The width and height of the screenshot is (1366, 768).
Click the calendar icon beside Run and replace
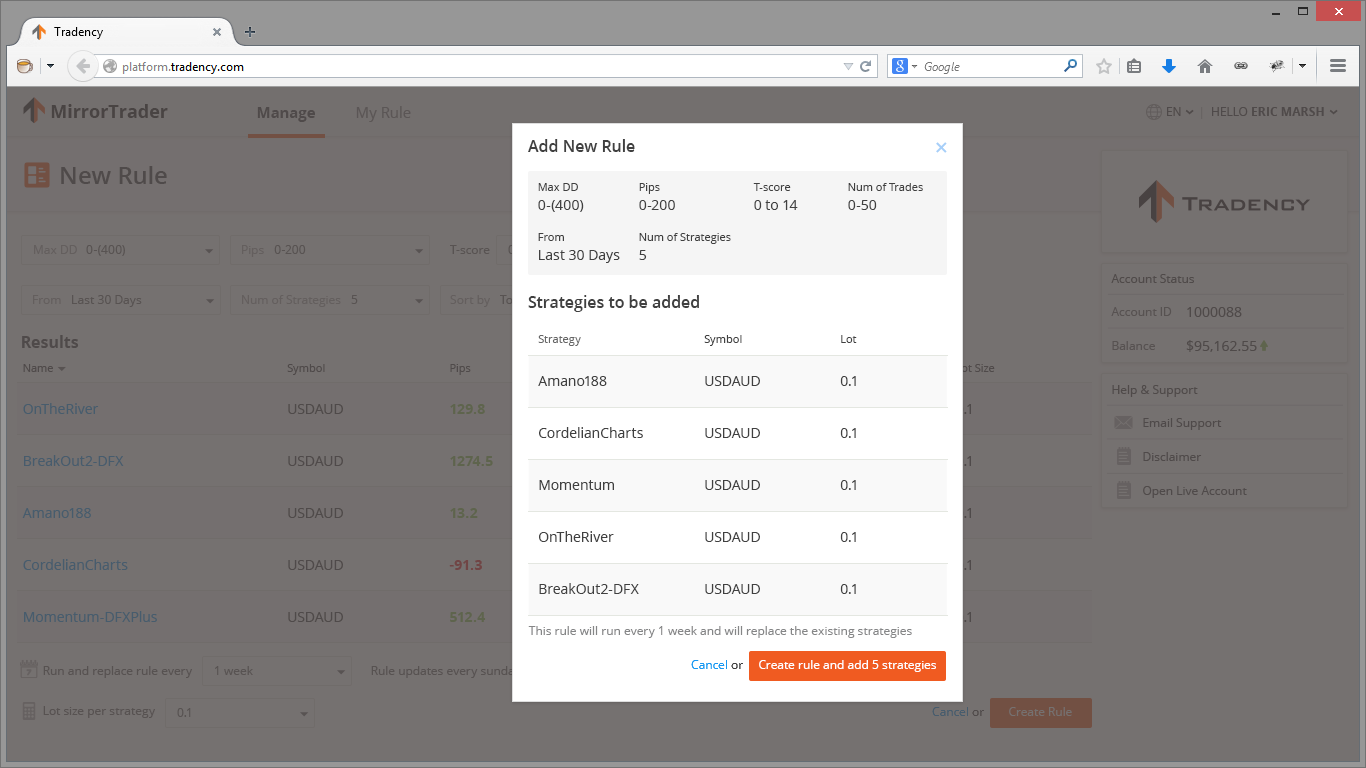[x=29, y=670]
